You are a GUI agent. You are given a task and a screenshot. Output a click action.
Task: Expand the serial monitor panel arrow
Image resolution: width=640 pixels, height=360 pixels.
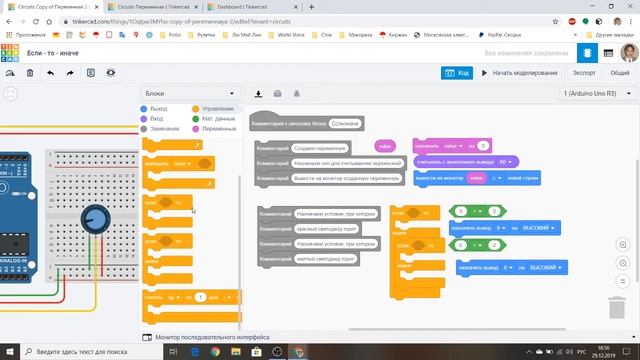point(633,337)
